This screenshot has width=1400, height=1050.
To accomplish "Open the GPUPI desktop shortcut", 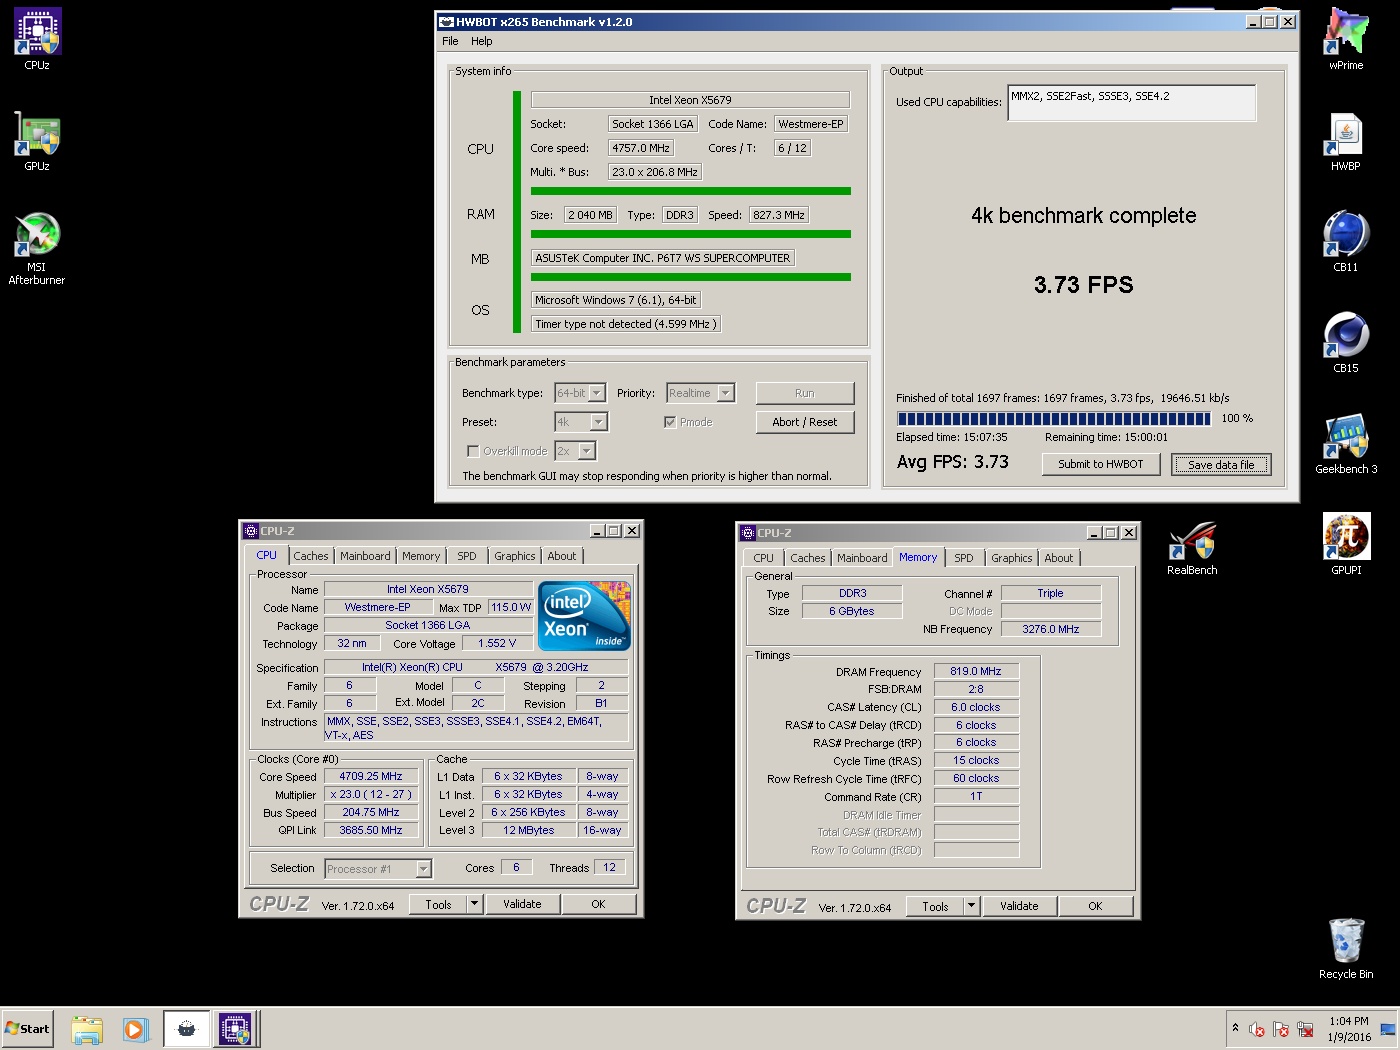I will coord(1346,545).
